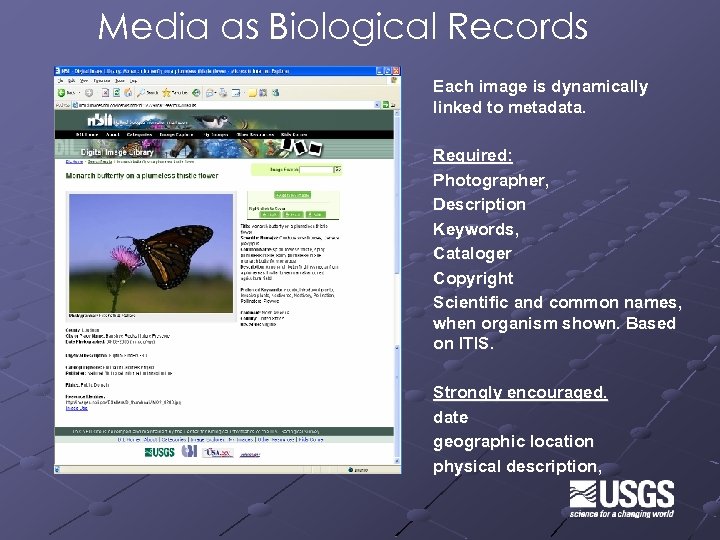This screenshot has height=540, width=720.
Task: Click the yellow folder toolbar icon
Action: click(x=252, y=93)
